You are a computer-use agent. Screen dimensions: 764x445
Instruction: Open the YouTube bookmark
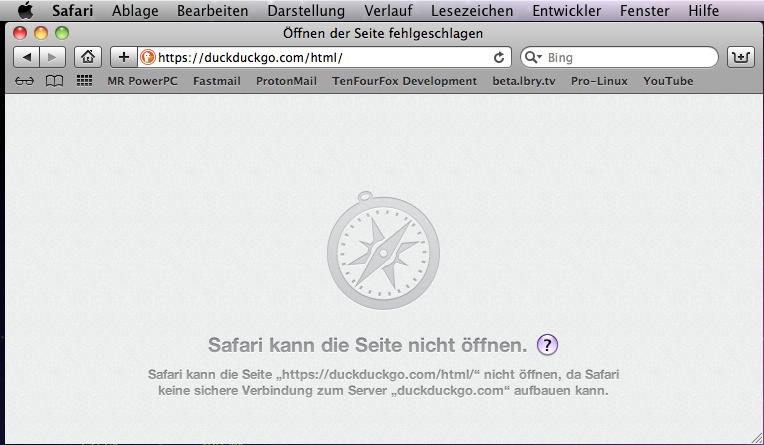668,81
